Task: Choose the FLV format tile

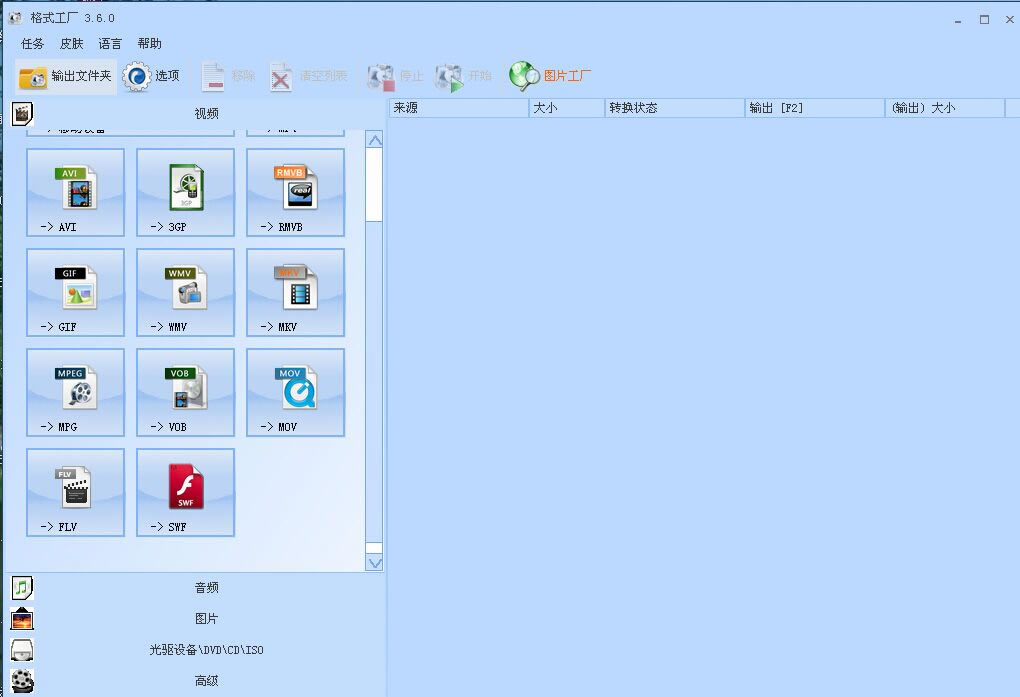Action: 76,492
